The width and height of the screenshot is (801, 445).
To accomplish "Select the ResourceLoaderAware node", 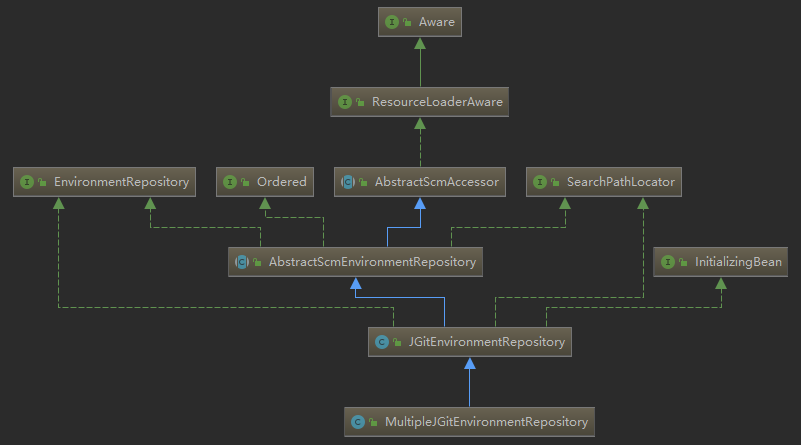I will [419, 102].
